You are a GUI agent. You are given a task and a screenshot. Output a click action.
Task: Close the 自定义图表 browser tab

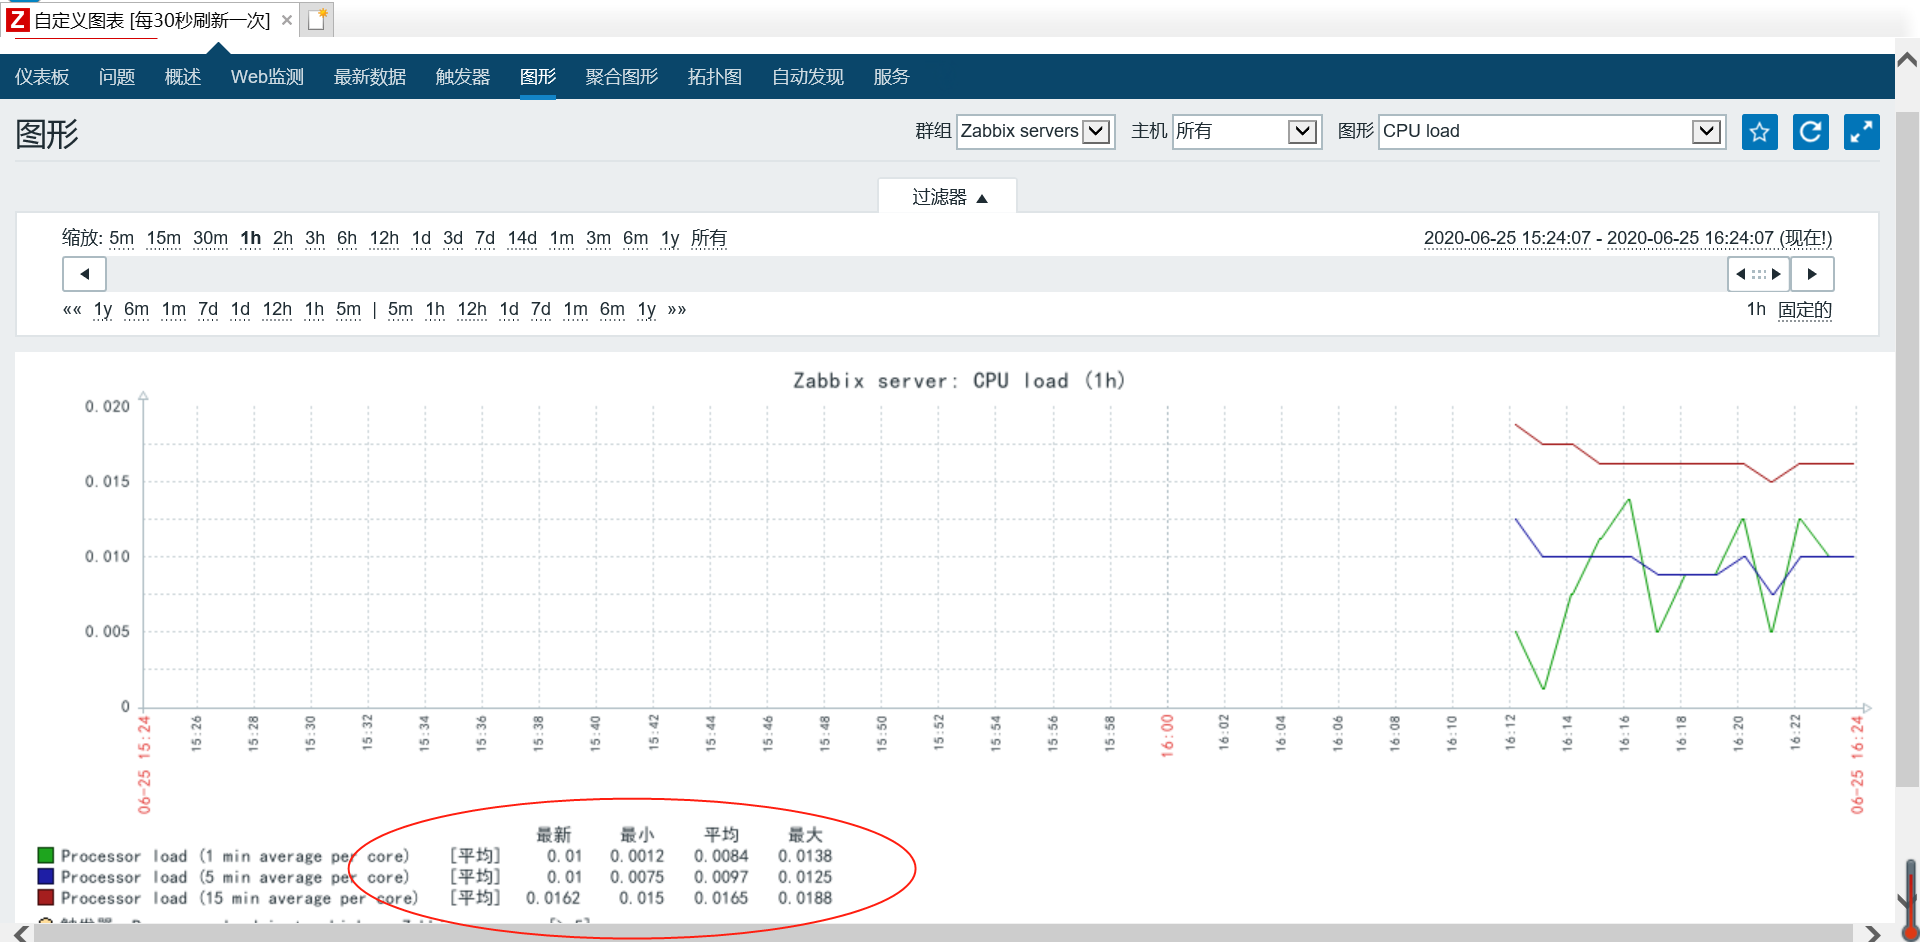[x=287, y=20]
